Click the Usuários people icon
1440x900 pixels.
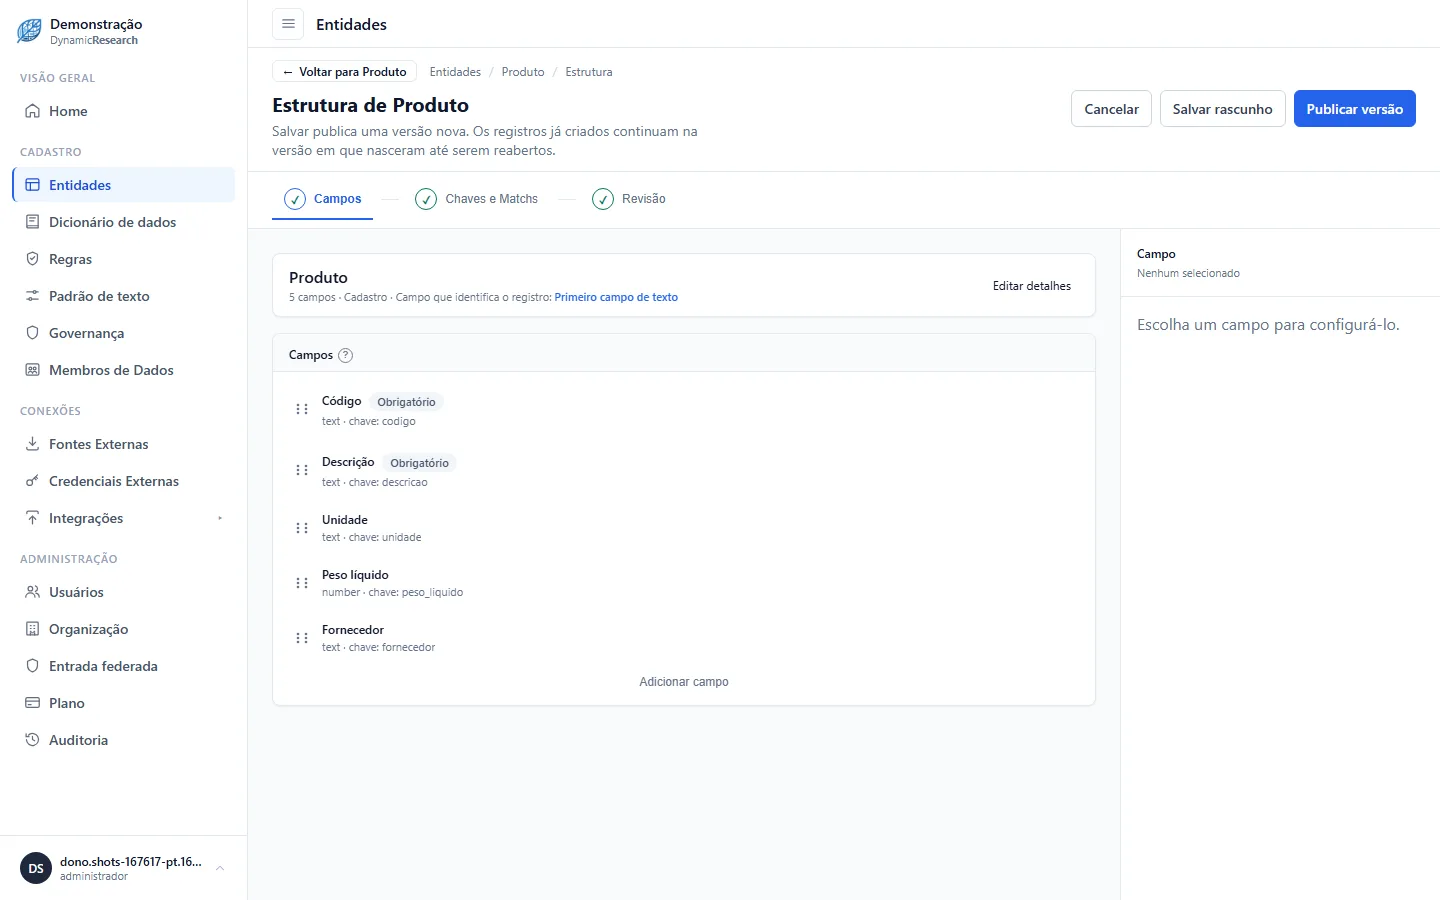32,592
